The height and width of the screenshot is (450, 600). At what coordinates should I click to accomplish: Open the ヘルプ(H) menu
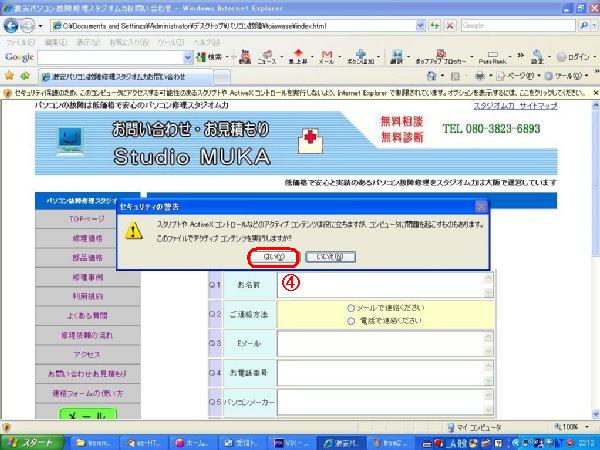pos(207,42)
